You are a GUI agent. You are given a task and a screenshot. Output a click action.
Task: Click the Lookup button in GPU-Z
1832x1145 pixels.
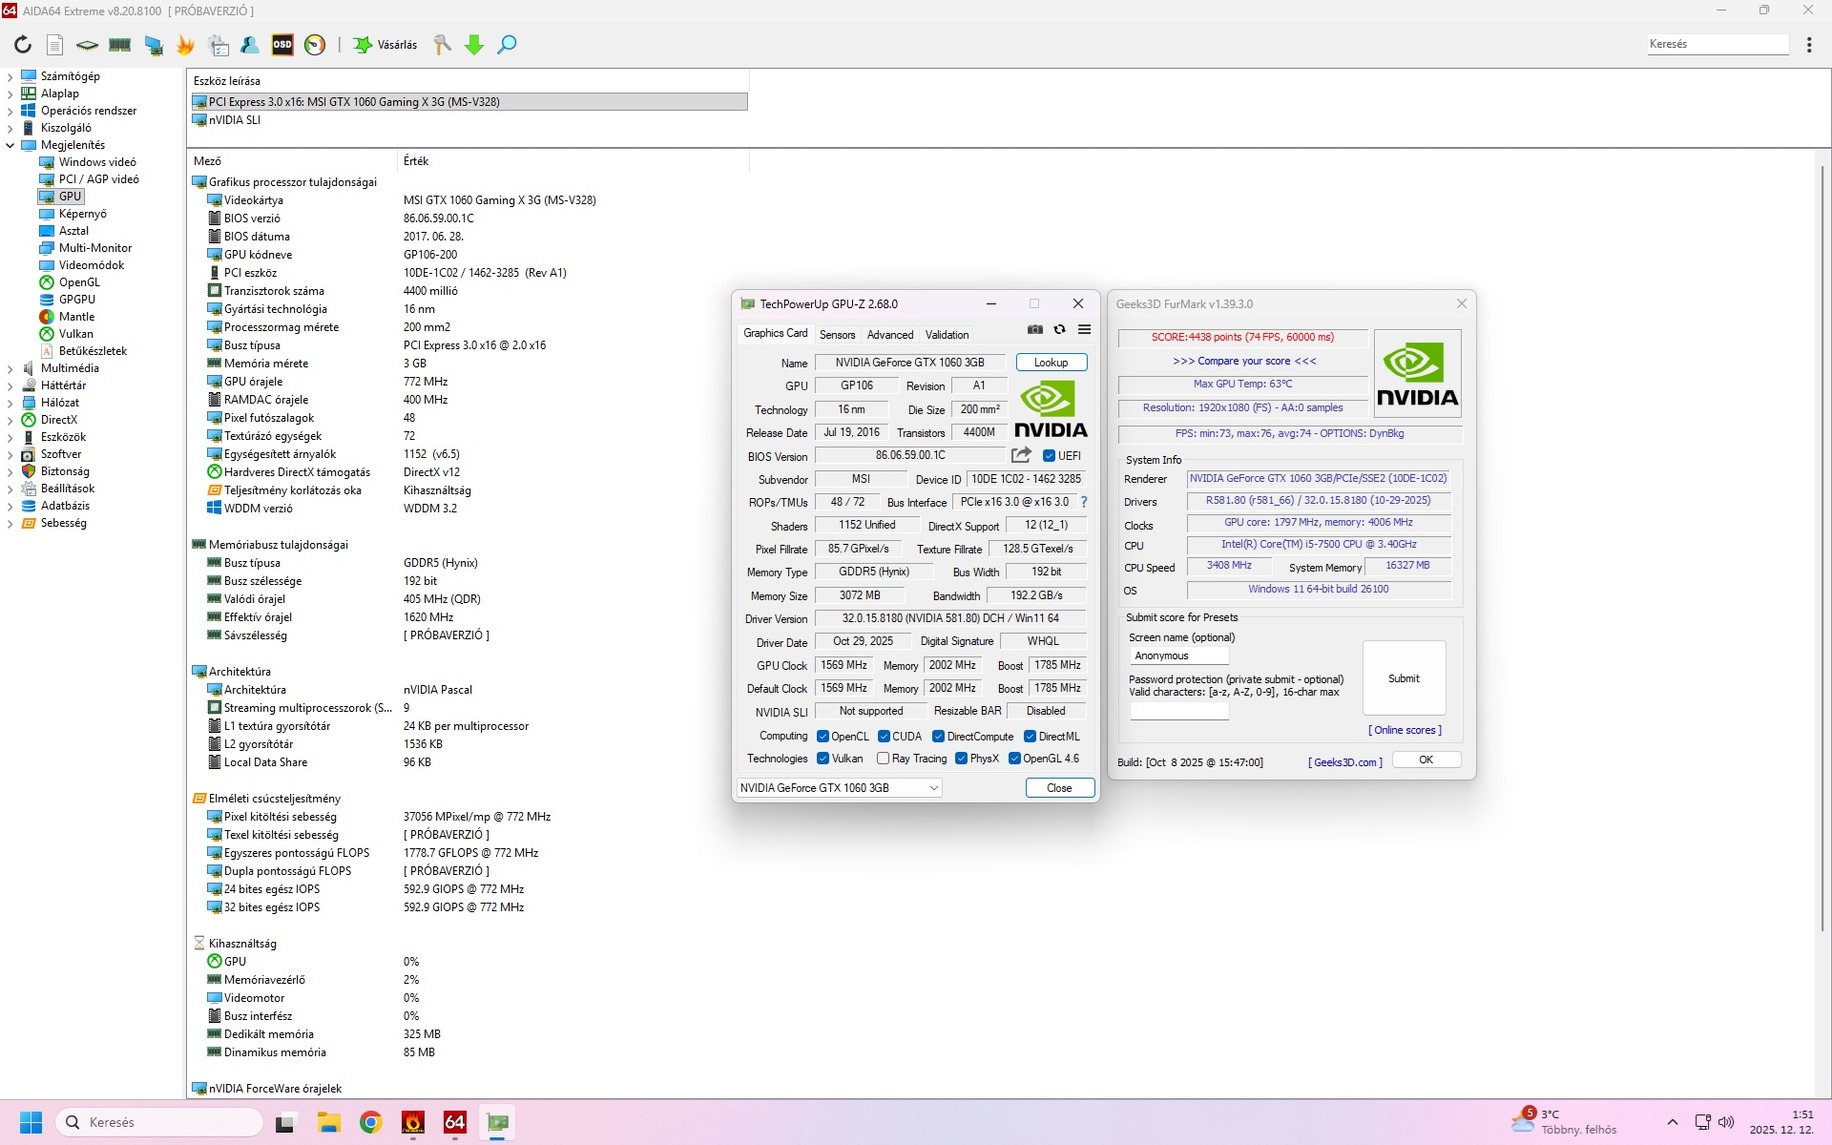pos(1051,362)
